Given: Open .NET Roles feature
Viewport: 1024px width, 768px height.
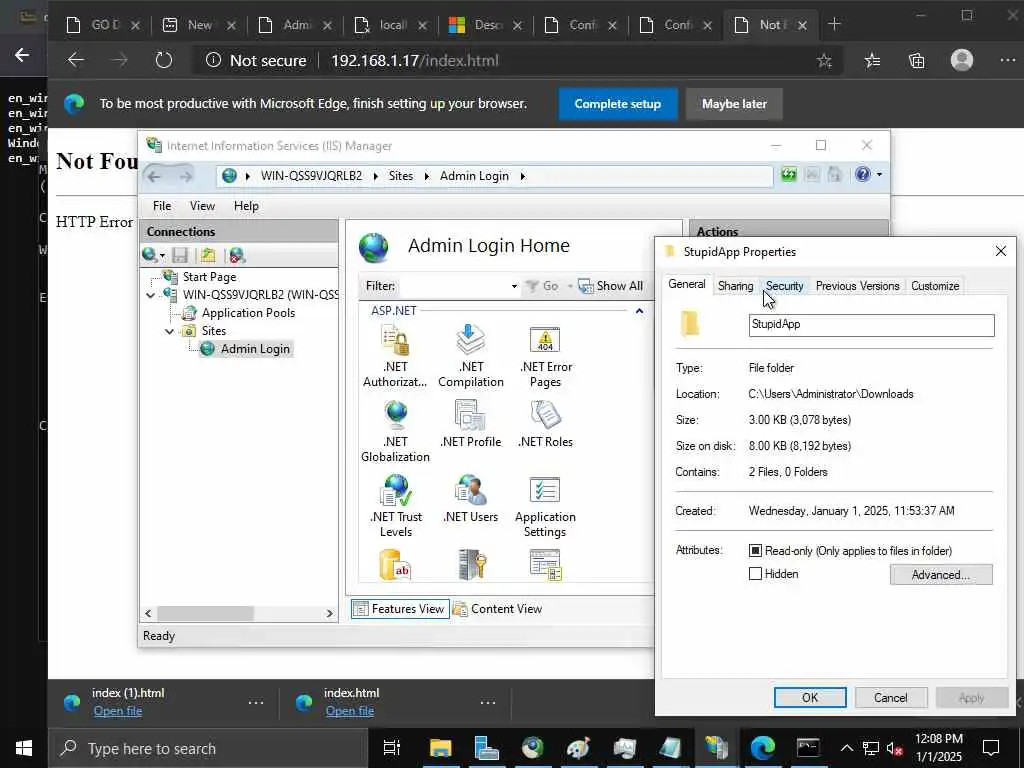Looking at the screenshot, I should click(545, 423).
